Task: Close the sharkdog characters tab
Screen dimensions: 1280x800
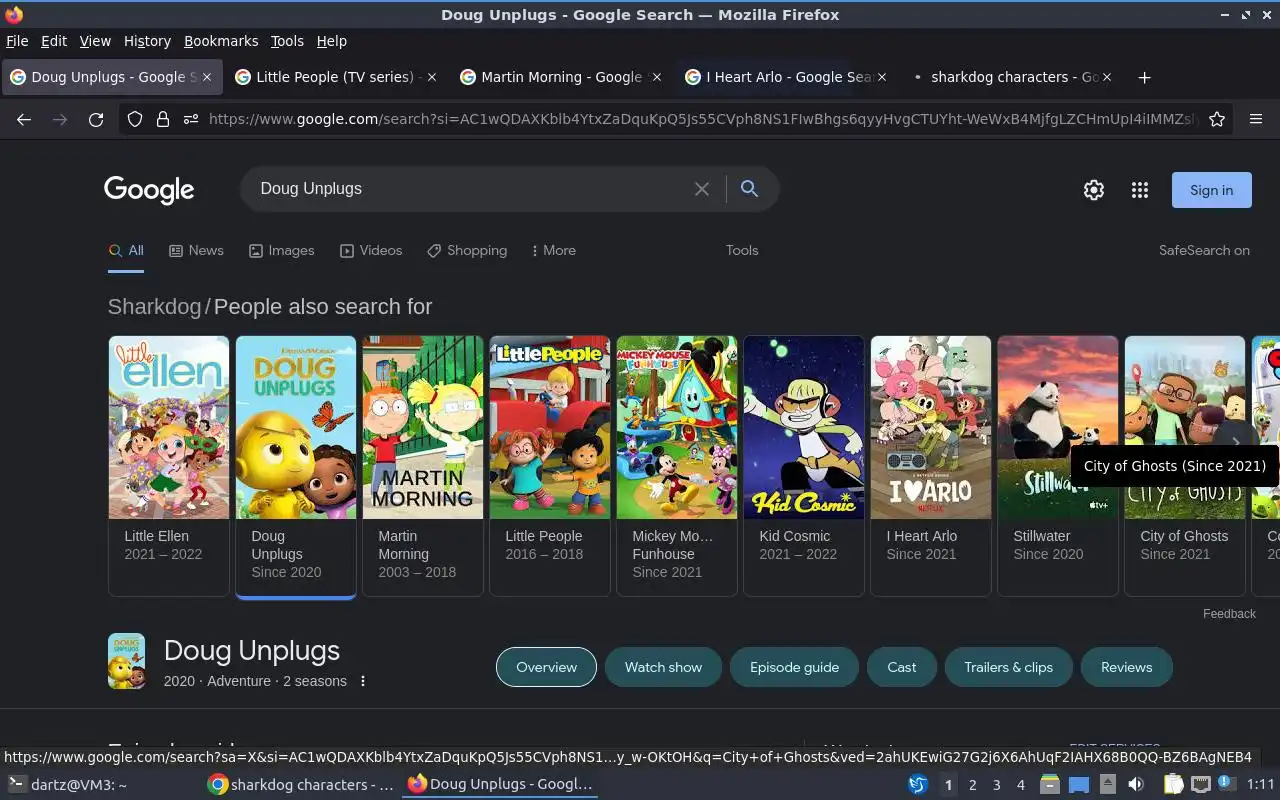Action: tap(1107, 77)
